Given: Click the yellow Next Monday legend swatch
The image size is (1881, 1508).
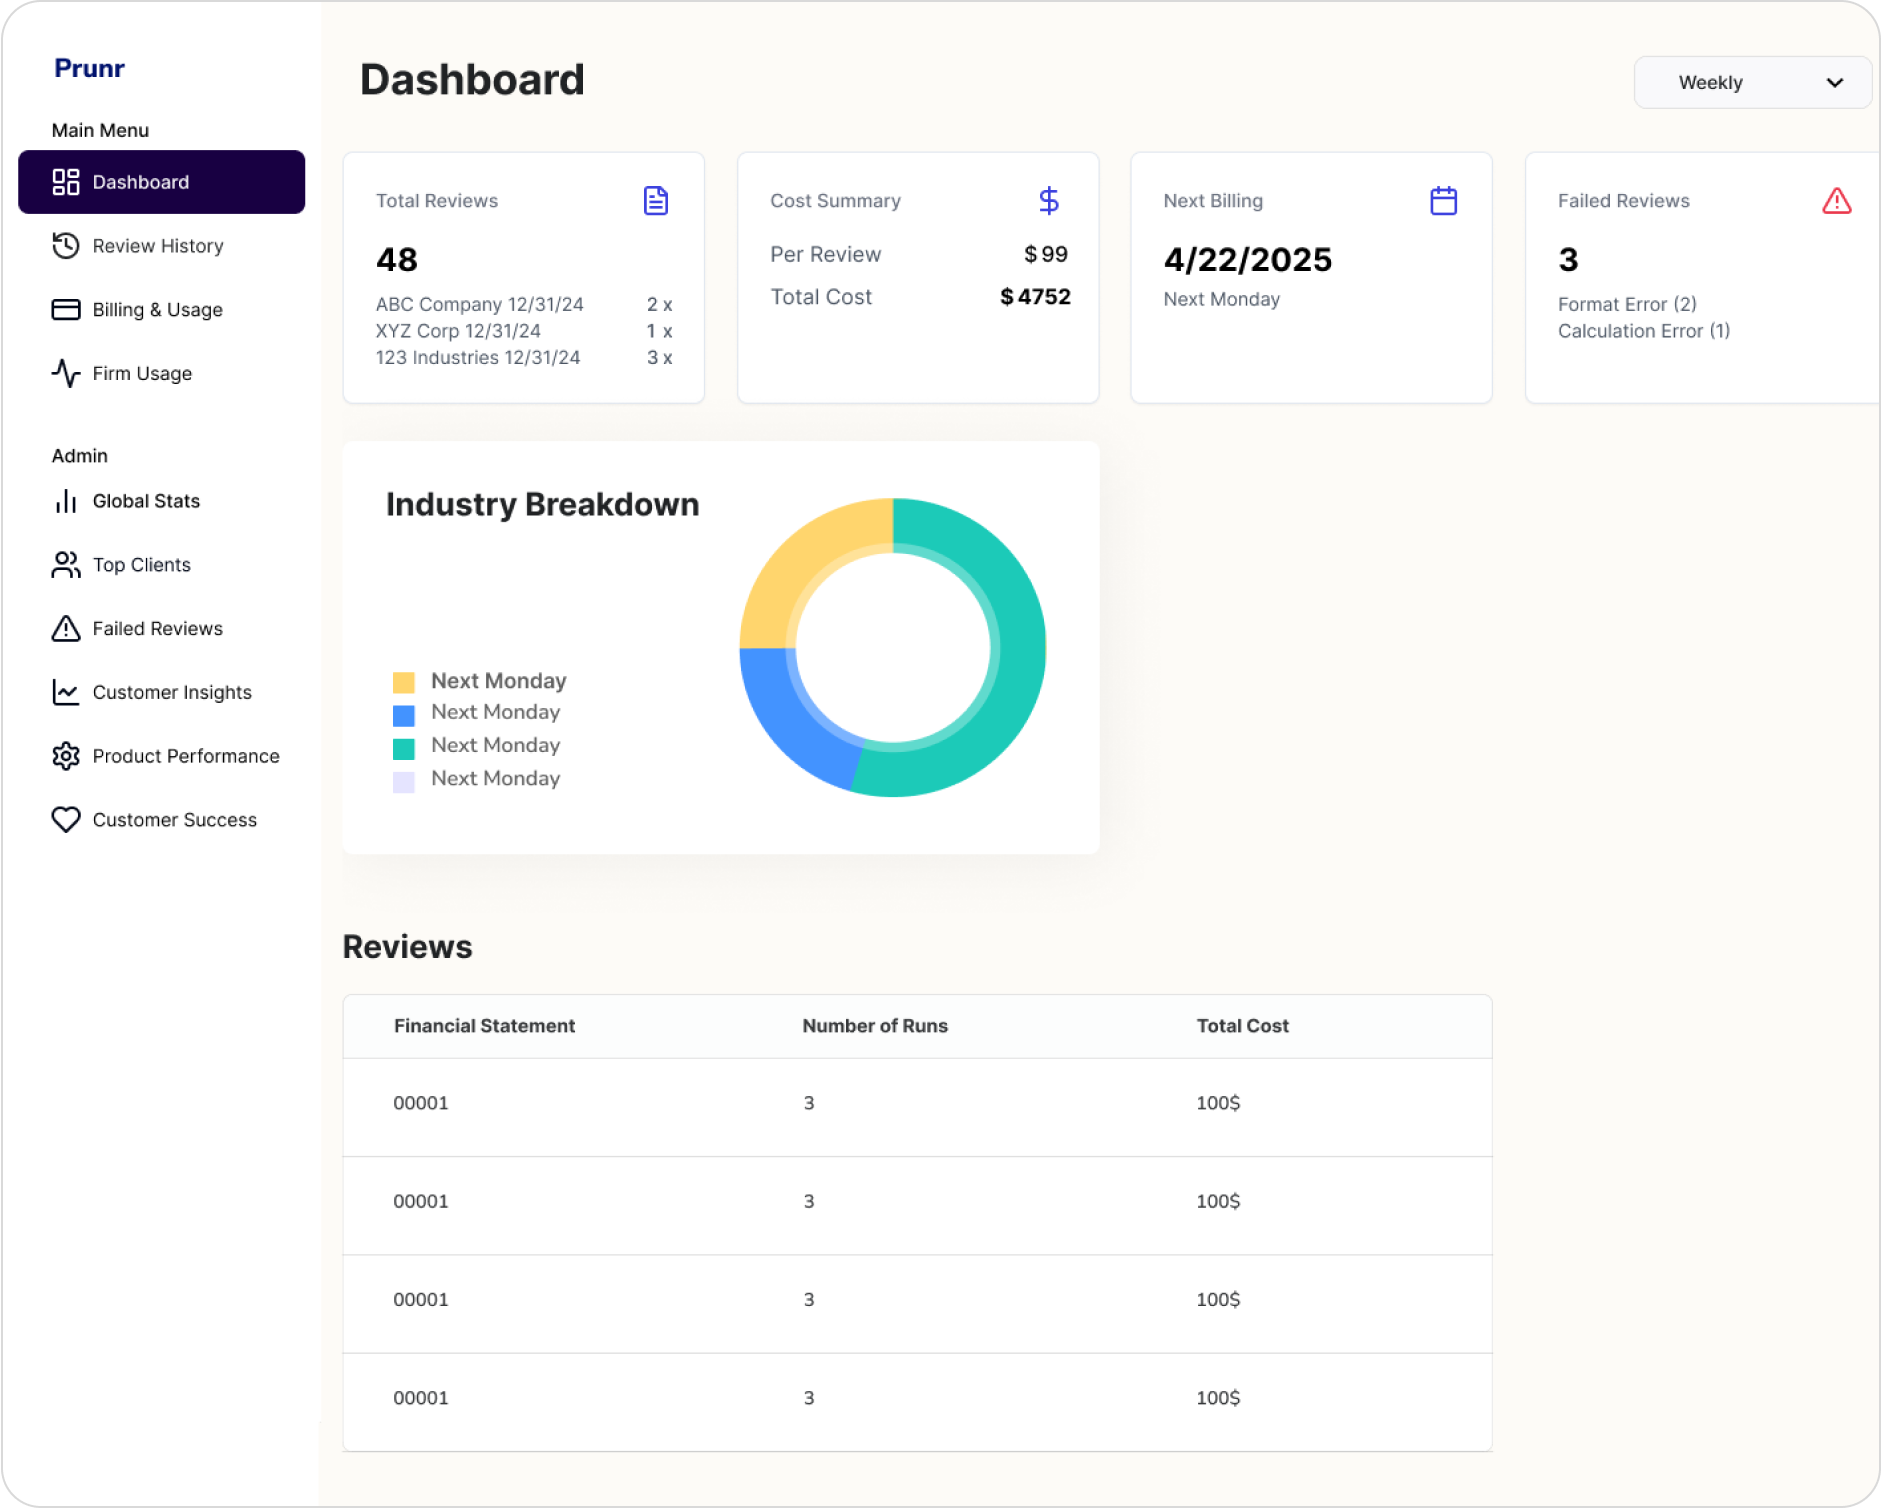Looking at the screenshot, I should click(404, 682).
